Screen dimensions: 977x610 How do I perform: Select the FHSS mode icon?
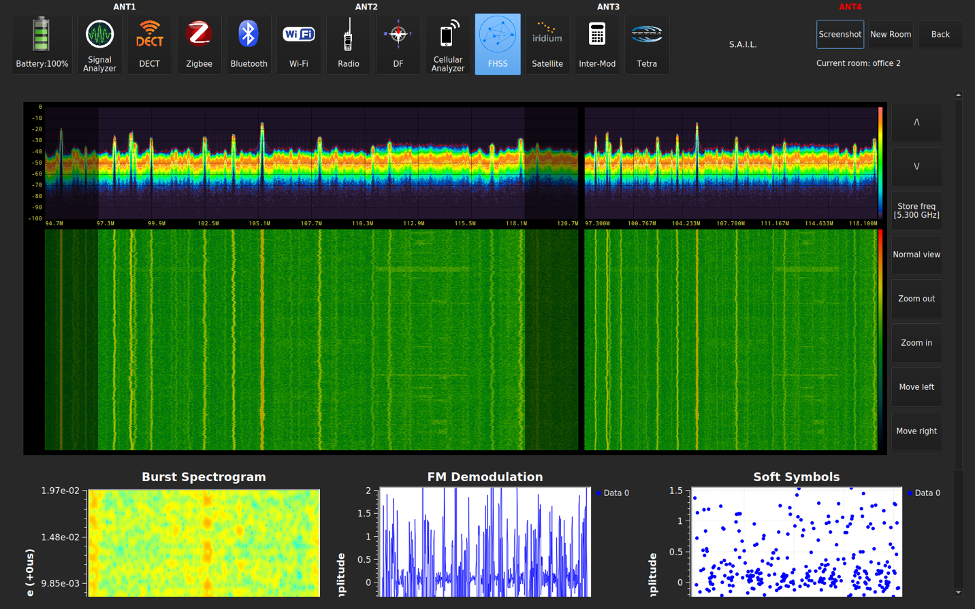click(x=497, y=45)
